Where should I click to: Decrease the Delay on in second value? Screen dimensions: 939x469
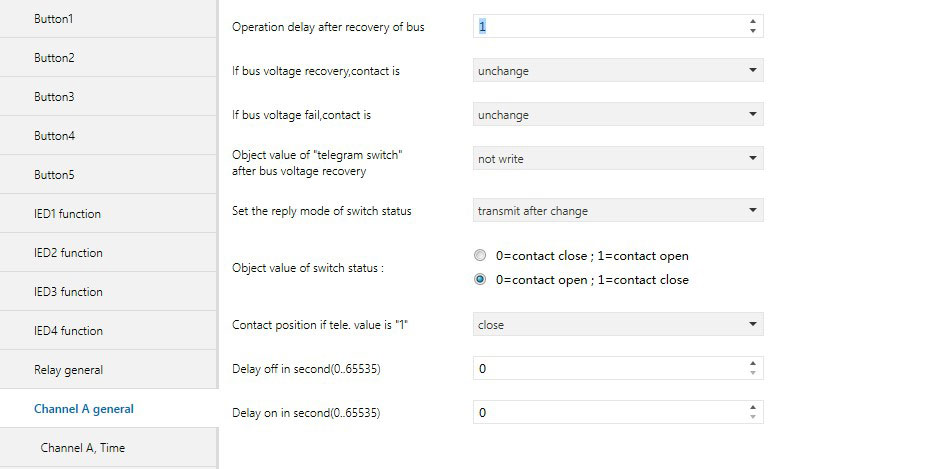point(752,418)
